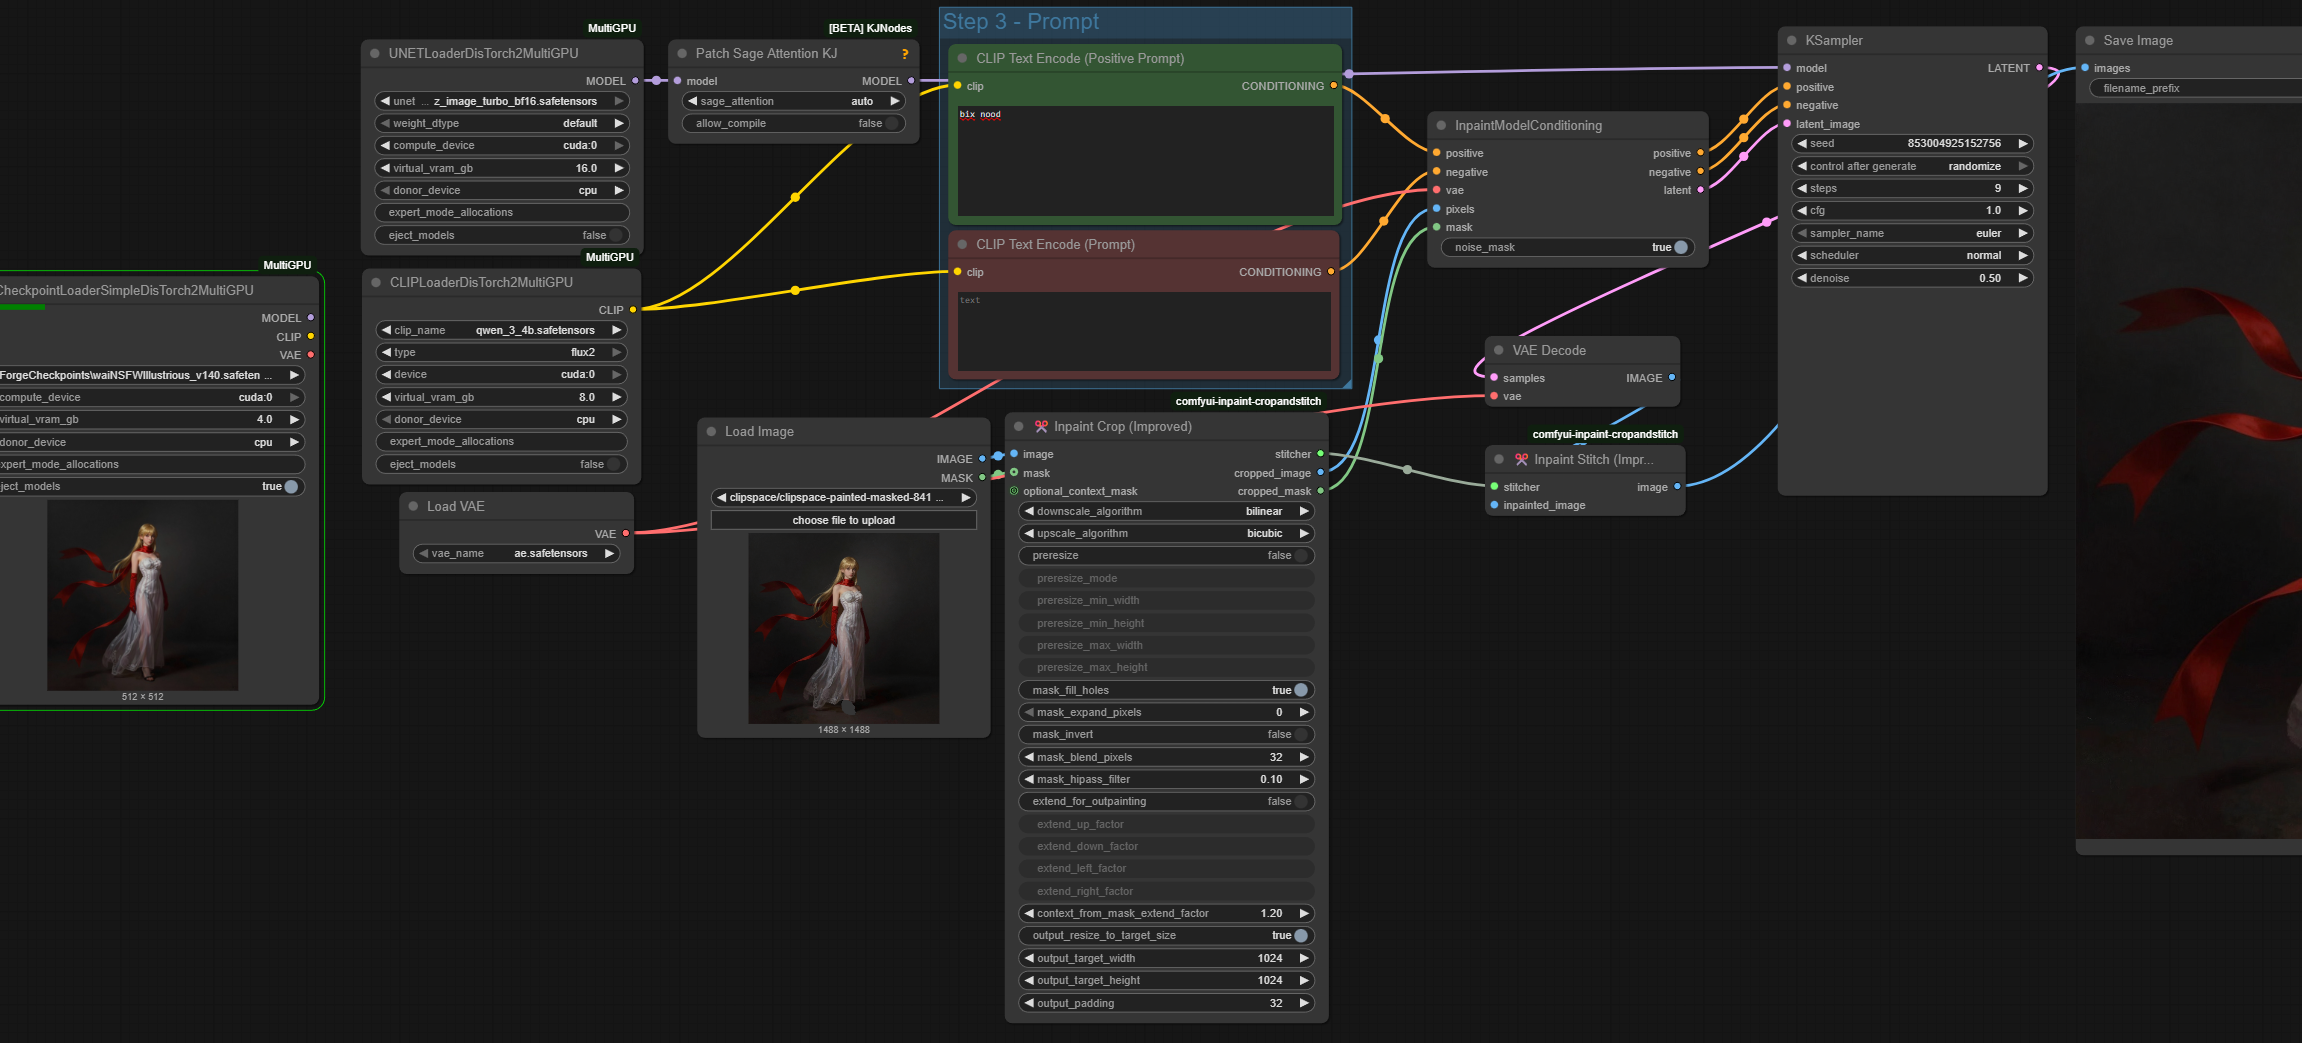Increase output_padding with the right arrow
2302x1043 pixels.
tap(1304, 1004)
